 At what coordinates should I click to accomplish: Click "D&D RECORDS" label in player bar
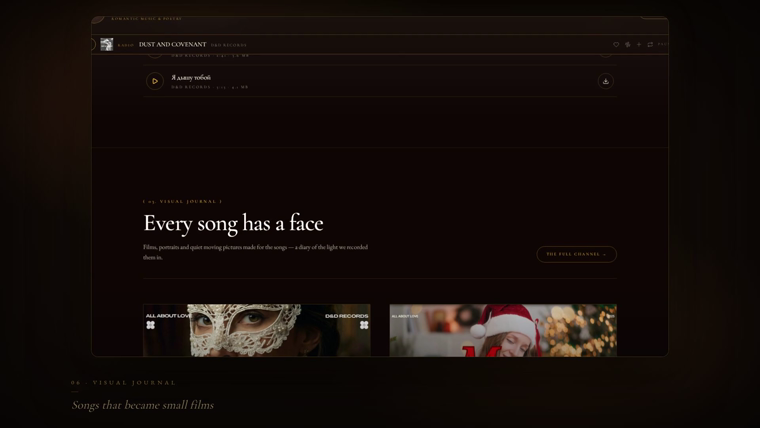[x=229, y=45]
